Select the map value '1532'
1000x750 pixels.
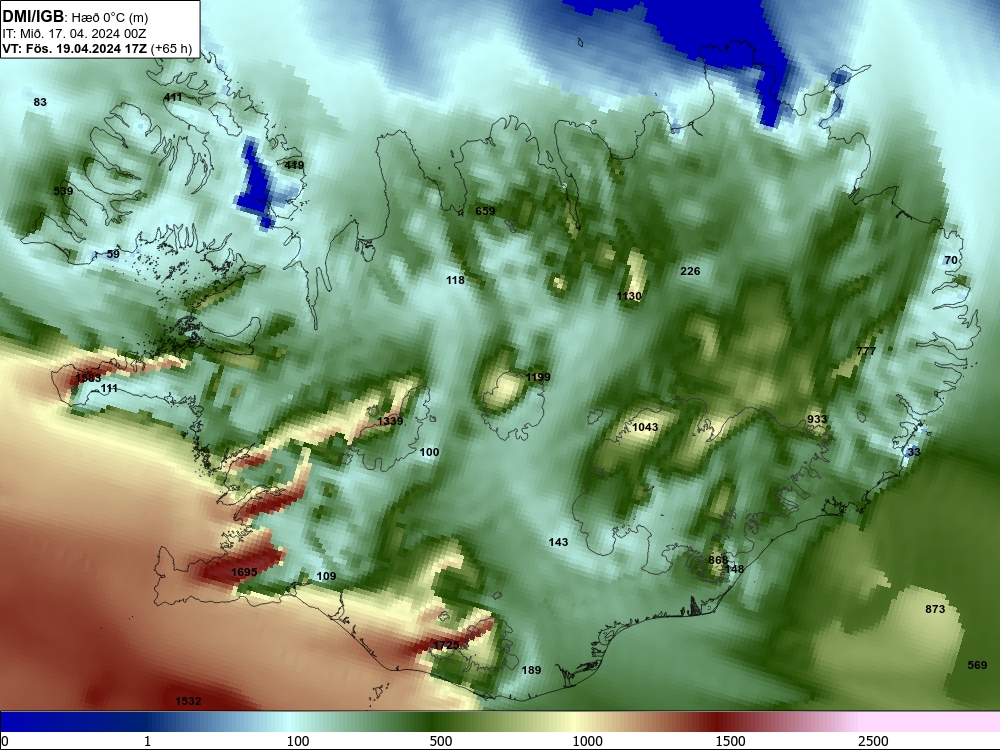pos(188,701)
